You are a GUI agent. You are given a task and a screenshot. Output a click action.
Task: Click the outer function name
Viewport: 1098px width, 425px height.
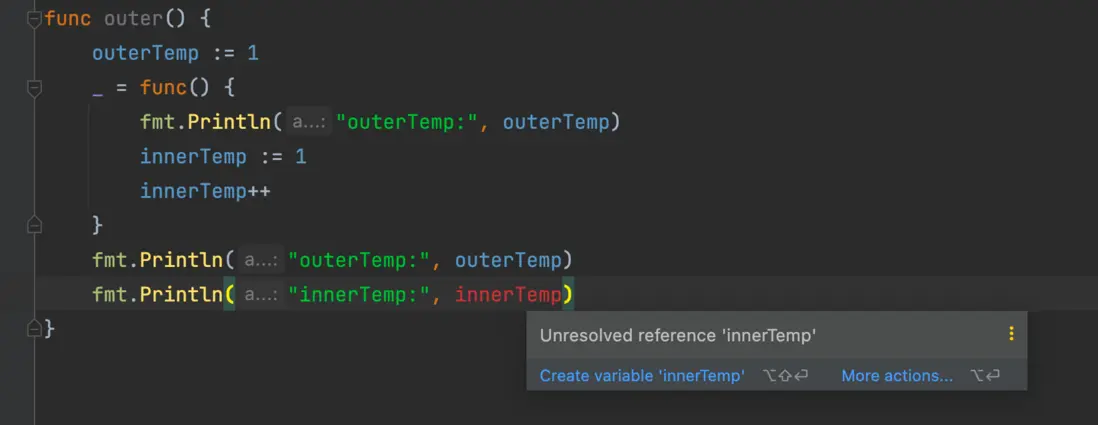133,19
